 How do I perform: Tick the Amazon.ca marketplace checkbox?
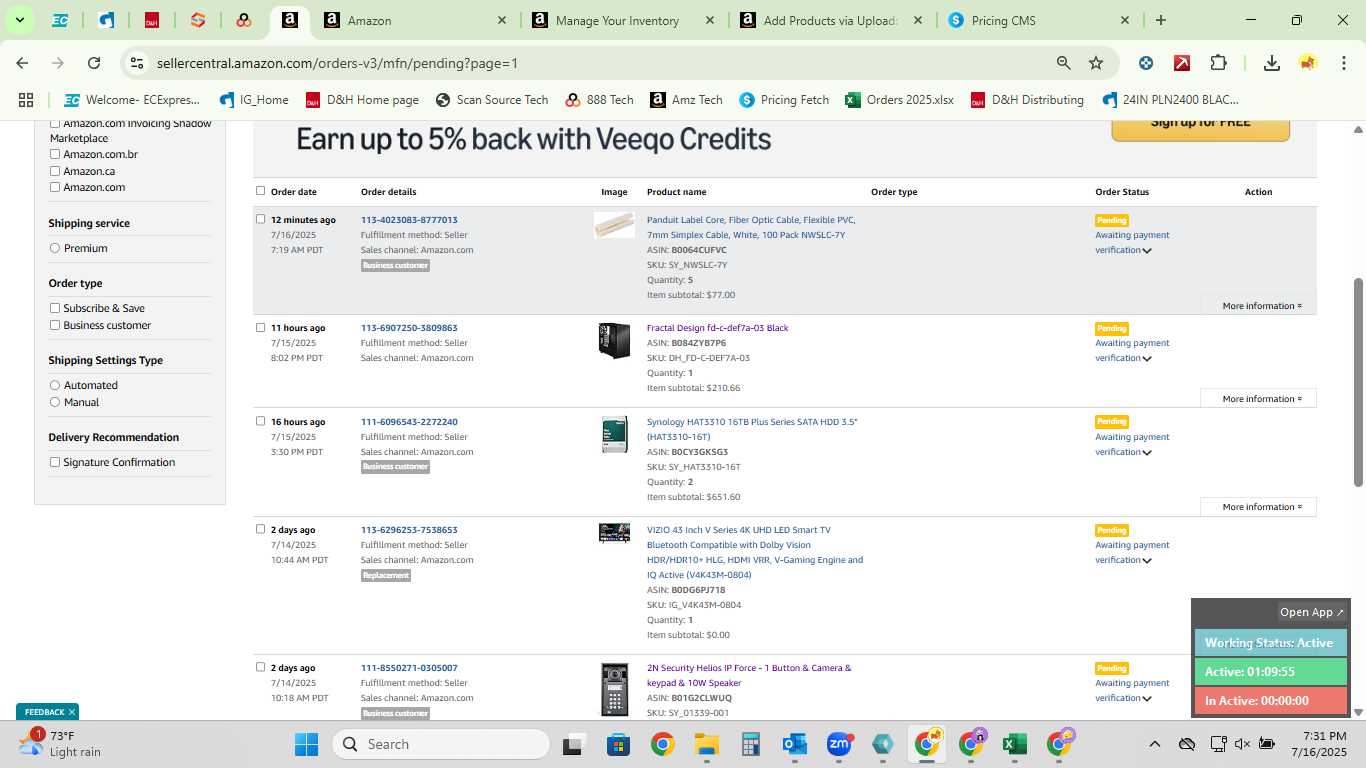[55, 171]
